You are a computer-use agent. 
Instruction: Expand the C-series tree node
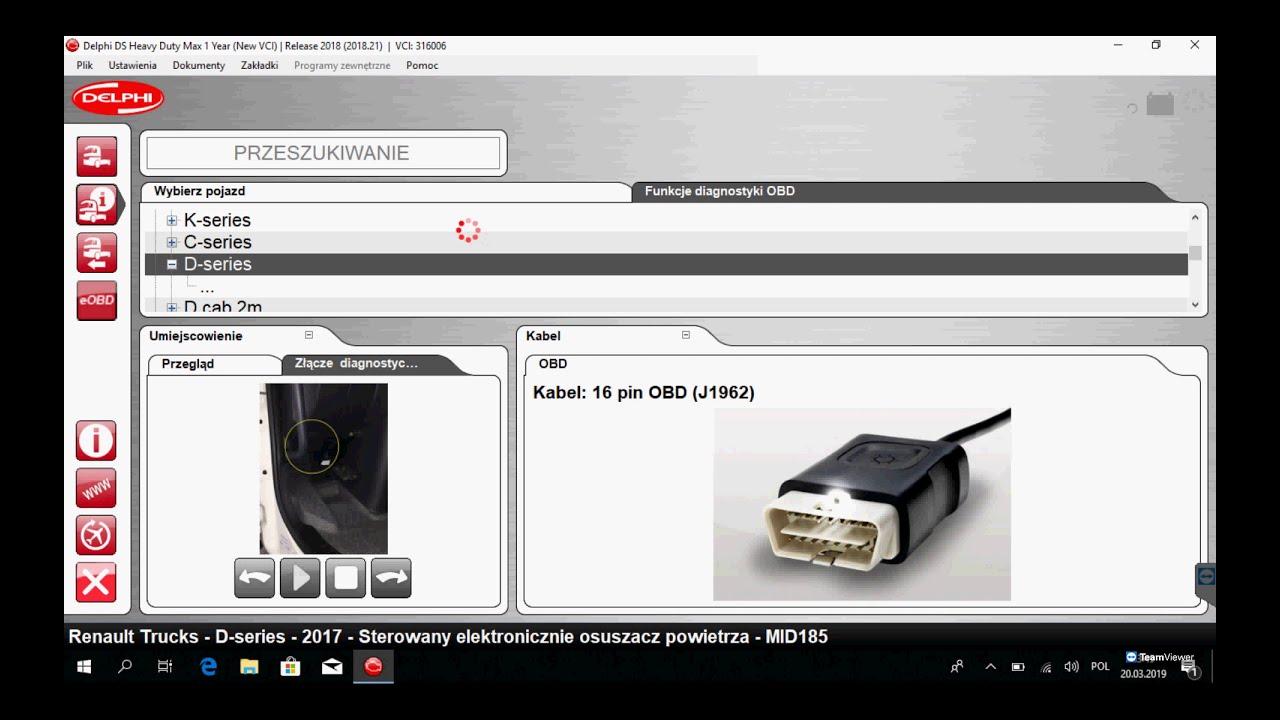pyautogui.click(x=172, y=242)
